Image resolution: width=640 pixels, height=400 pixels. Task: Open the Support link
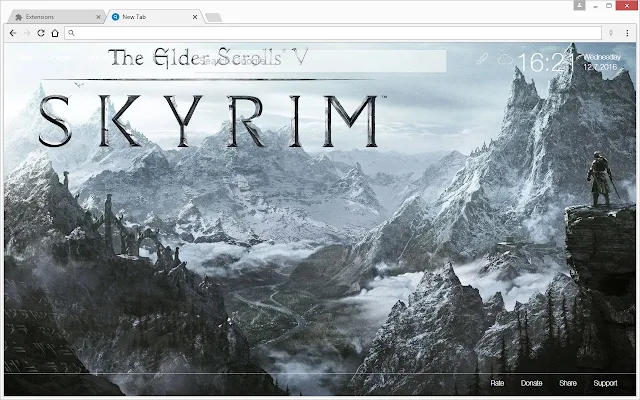tap(605, 383)
